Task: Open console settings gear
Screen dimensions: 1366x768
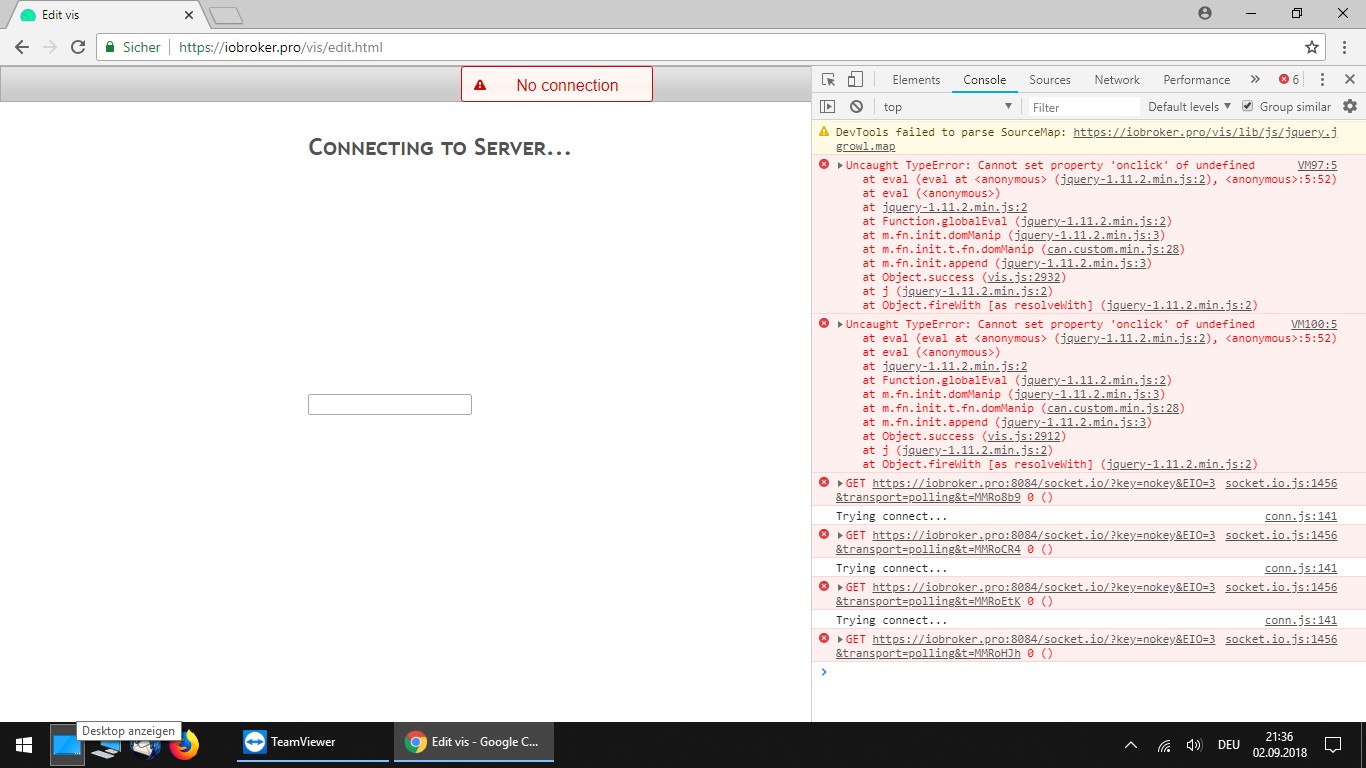Action: tap(1350, 107)
